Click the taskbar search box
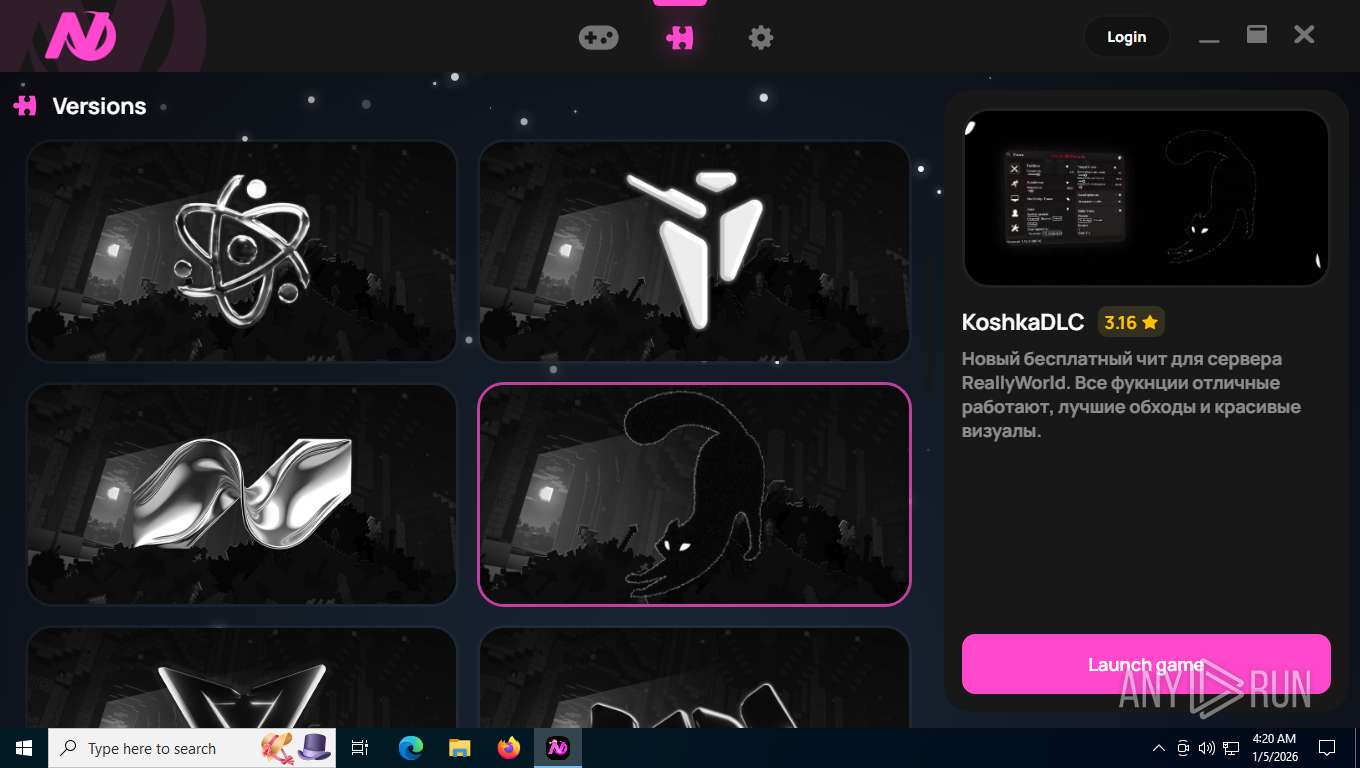Screen dimensions: 1360x768 point(192,748)
